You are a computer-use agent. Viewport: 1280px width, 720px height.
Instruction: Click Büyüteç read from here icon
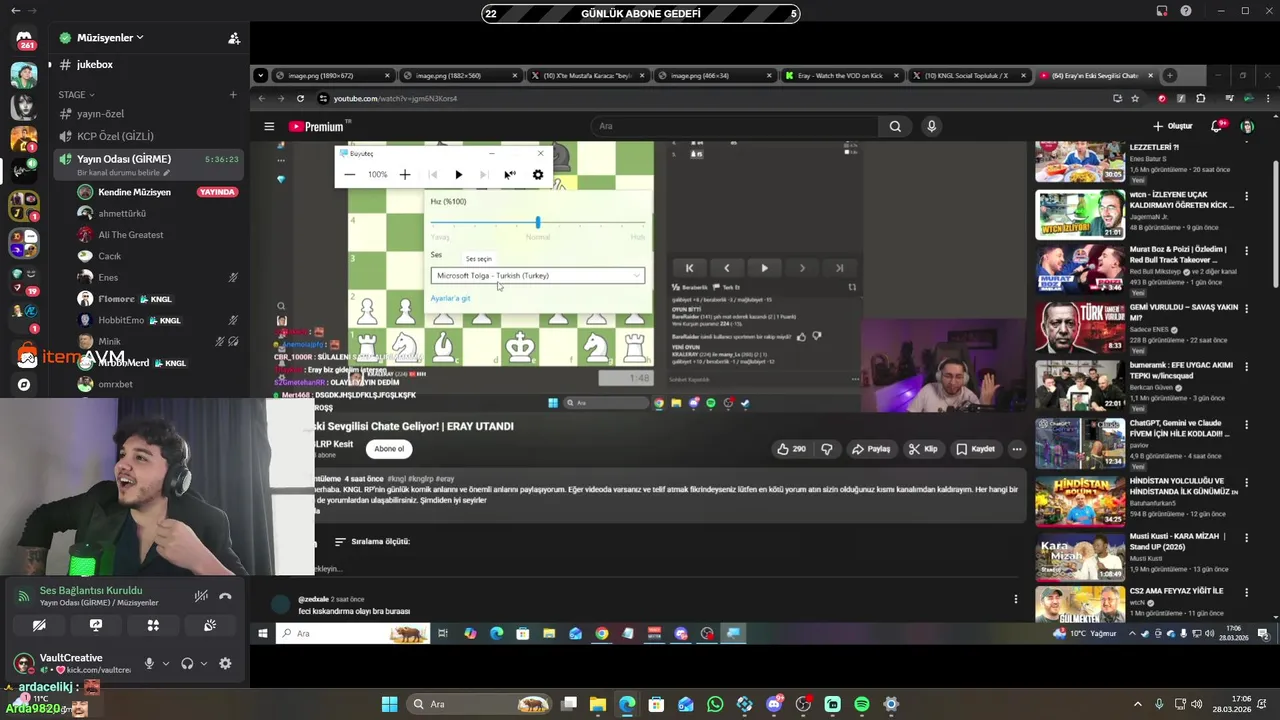point(510,174)
